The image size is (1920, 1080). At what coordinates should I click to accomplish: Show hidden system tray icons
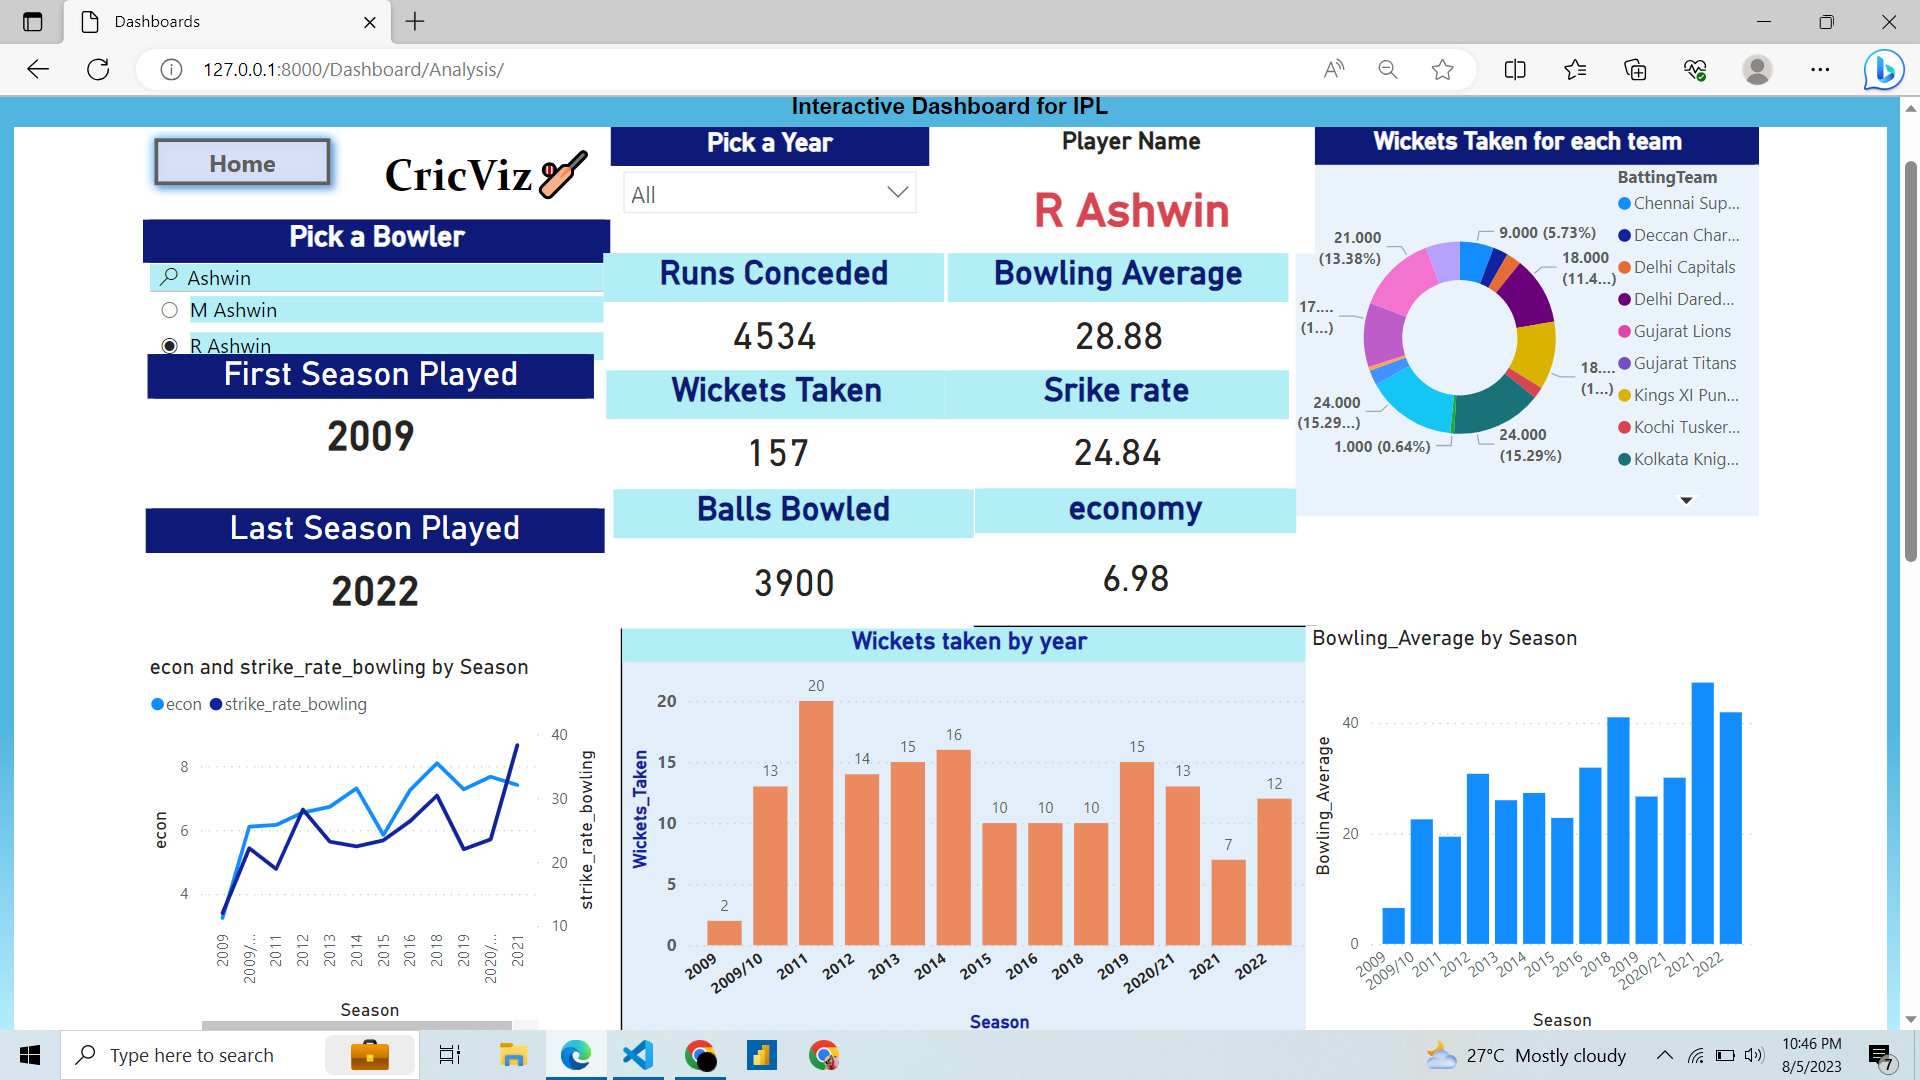1664,1055
